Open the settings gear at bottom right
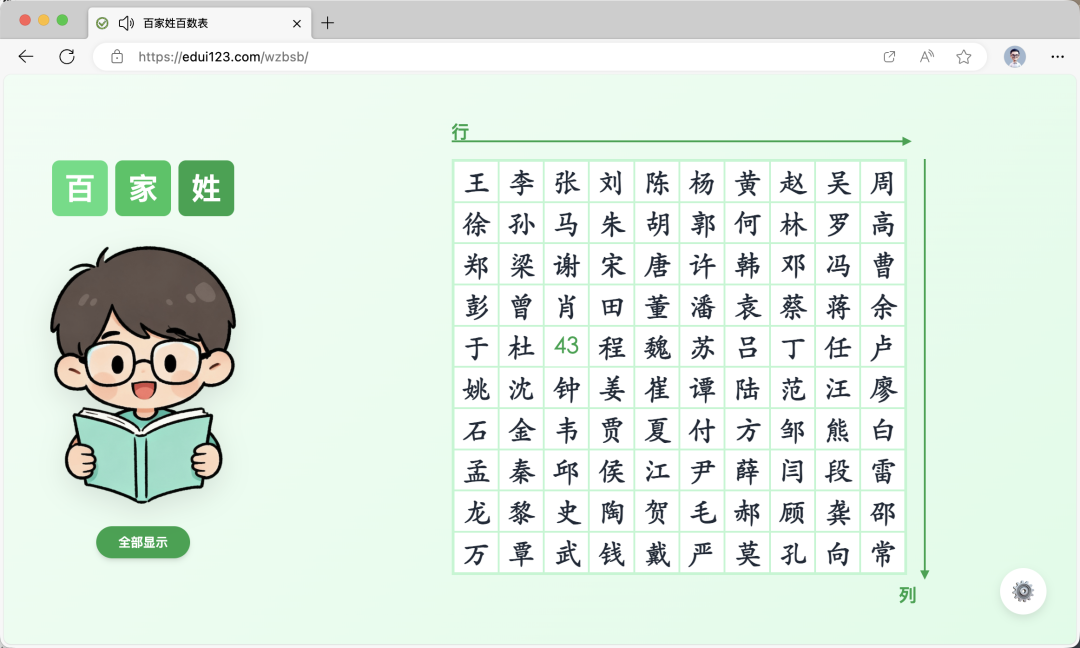Screen dimensions: 1080x648 1023,591
